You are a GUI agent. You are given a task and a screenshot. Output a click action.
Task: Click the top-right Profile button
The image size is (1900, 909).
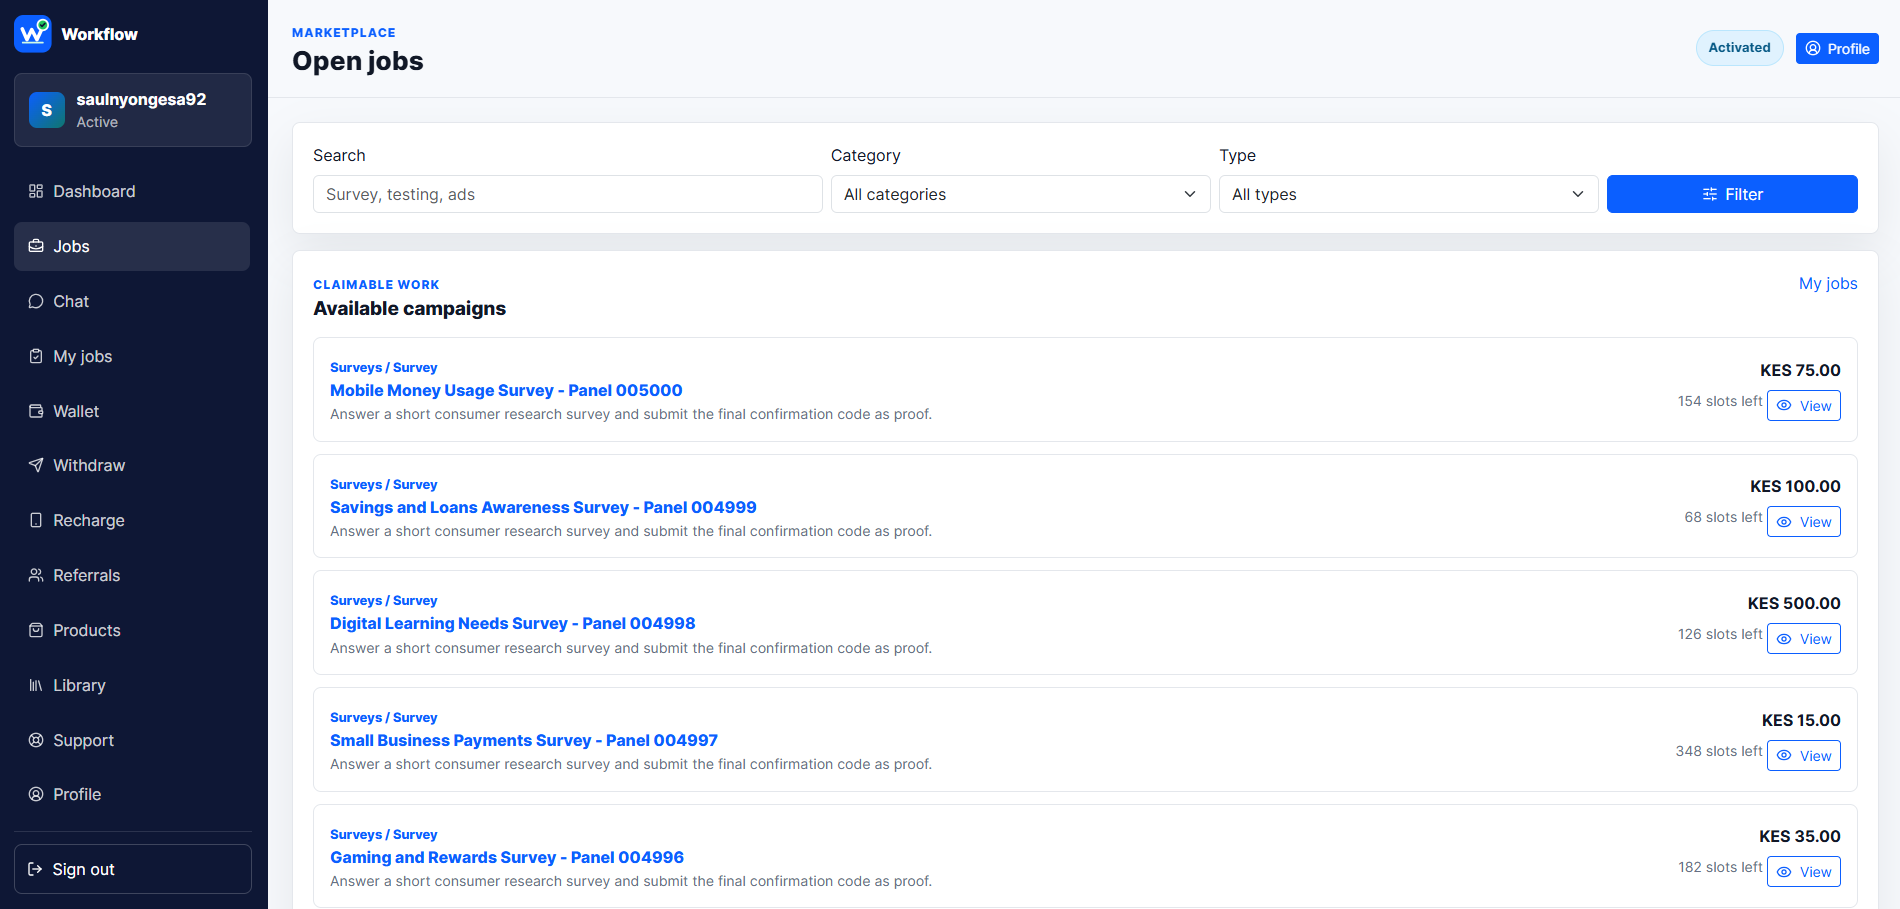1837,48
